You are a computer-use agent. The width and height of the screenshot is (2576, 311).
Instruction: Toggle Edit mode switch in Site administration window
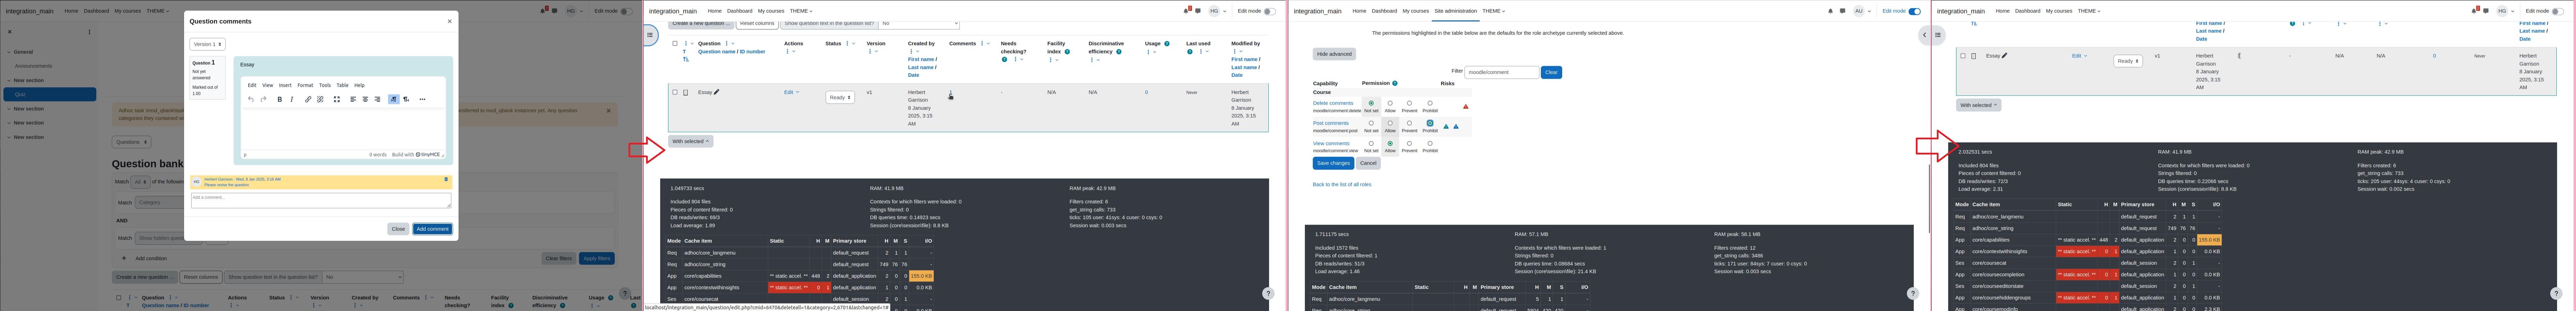click(1915, 11)
